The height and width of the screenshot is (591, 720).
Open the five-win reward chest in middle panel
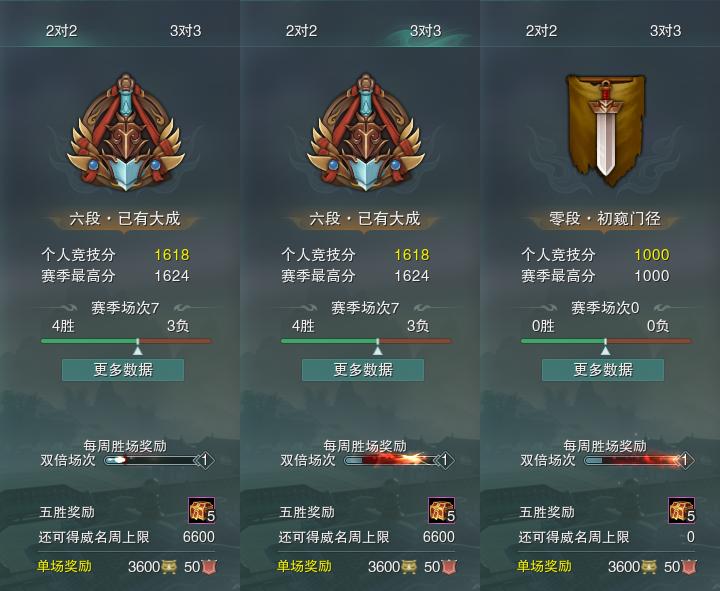point(442,510)
